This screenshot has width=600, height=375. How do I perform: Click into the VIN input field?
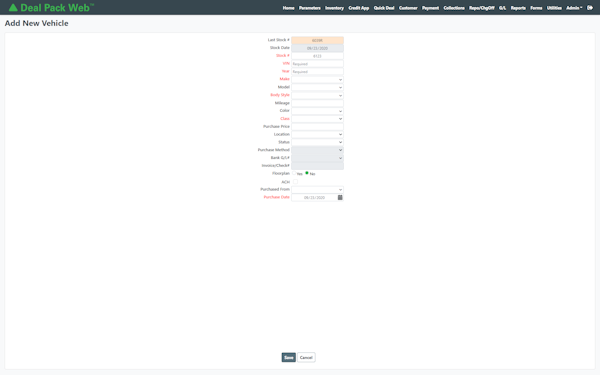[317, 64]
